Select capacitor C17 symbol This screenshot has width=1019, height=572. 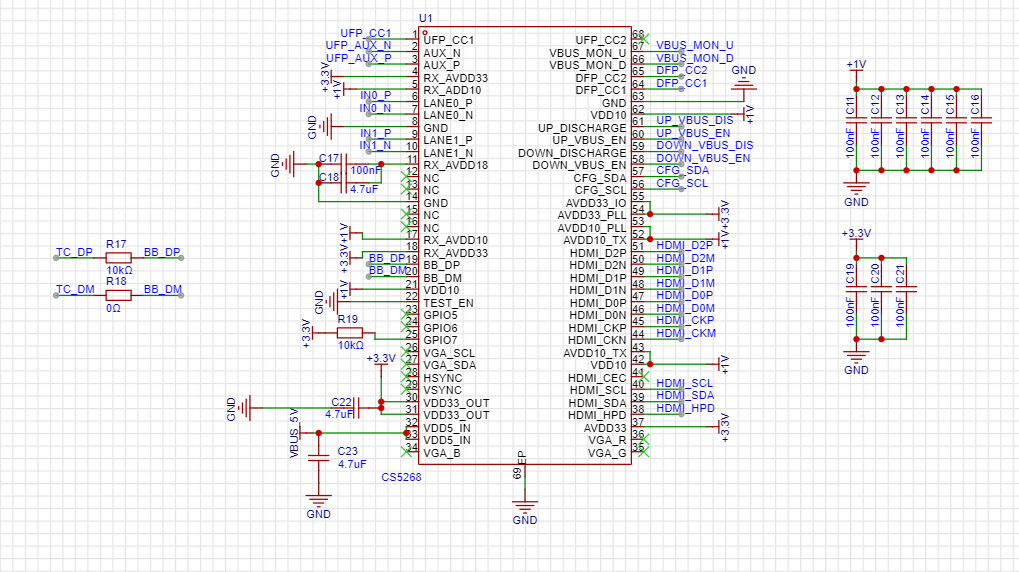pos(344,164)
